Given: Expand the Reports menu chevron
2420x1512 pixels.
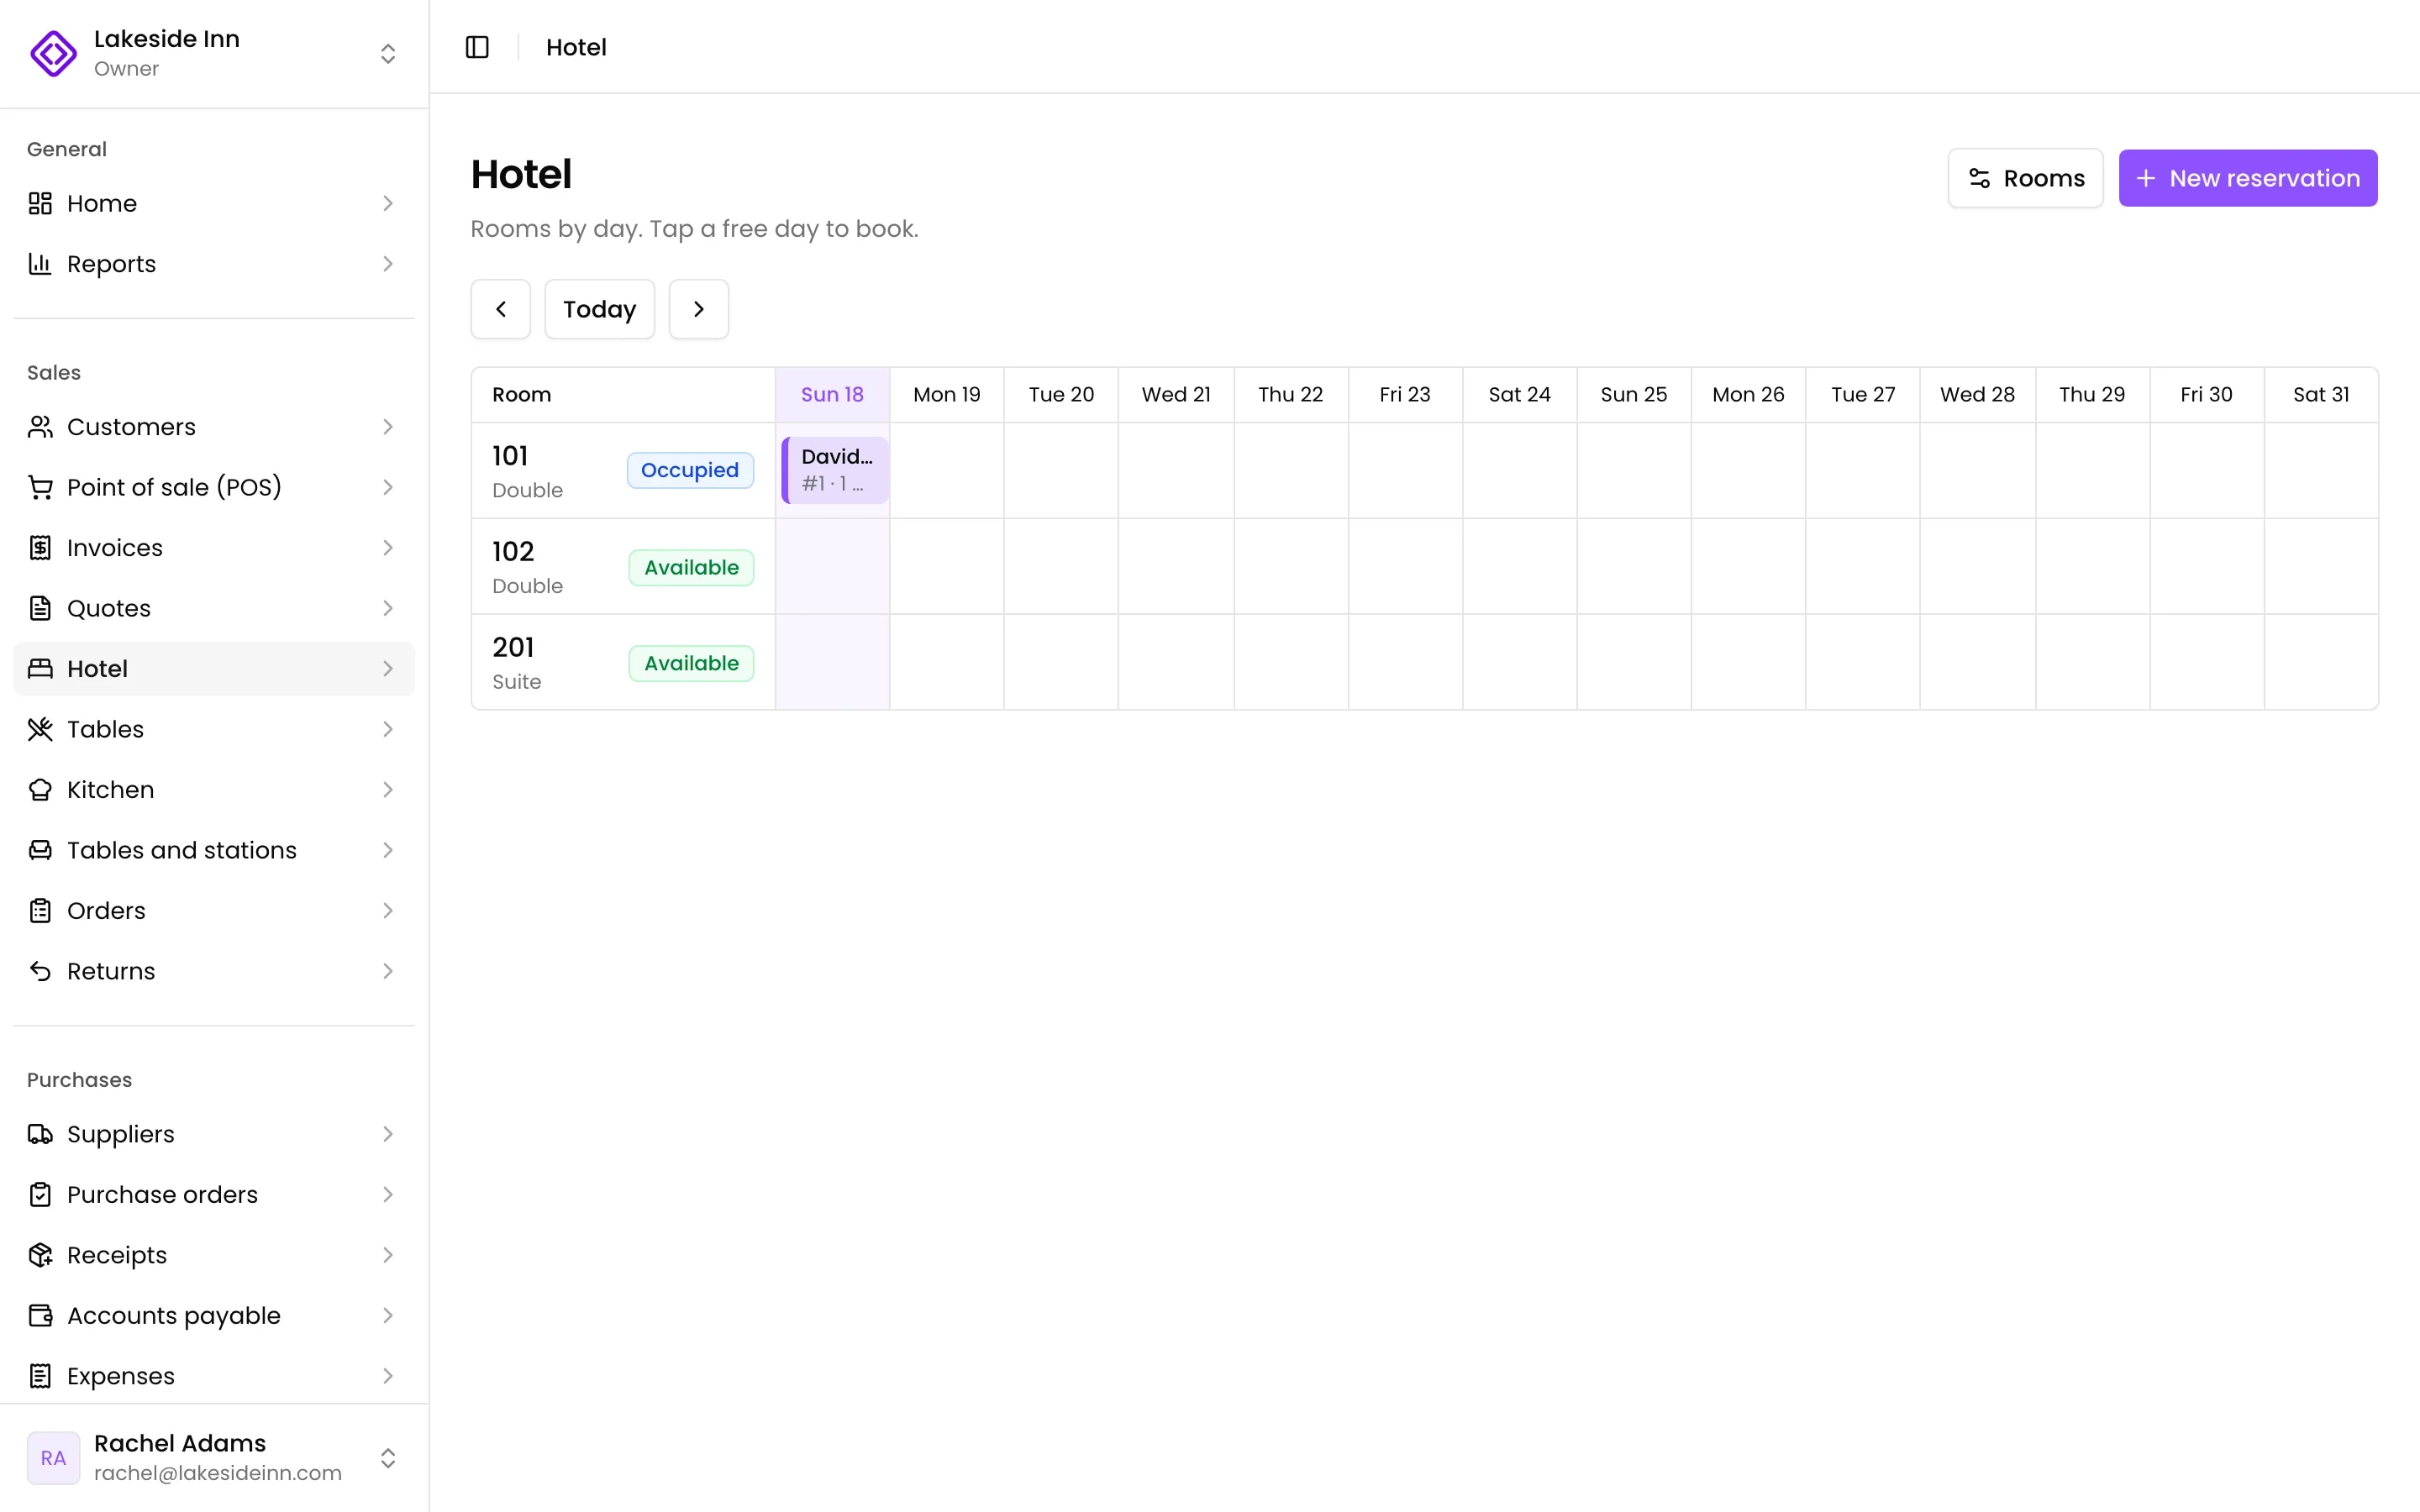Looking at the screenshot, I should [388, 264].
